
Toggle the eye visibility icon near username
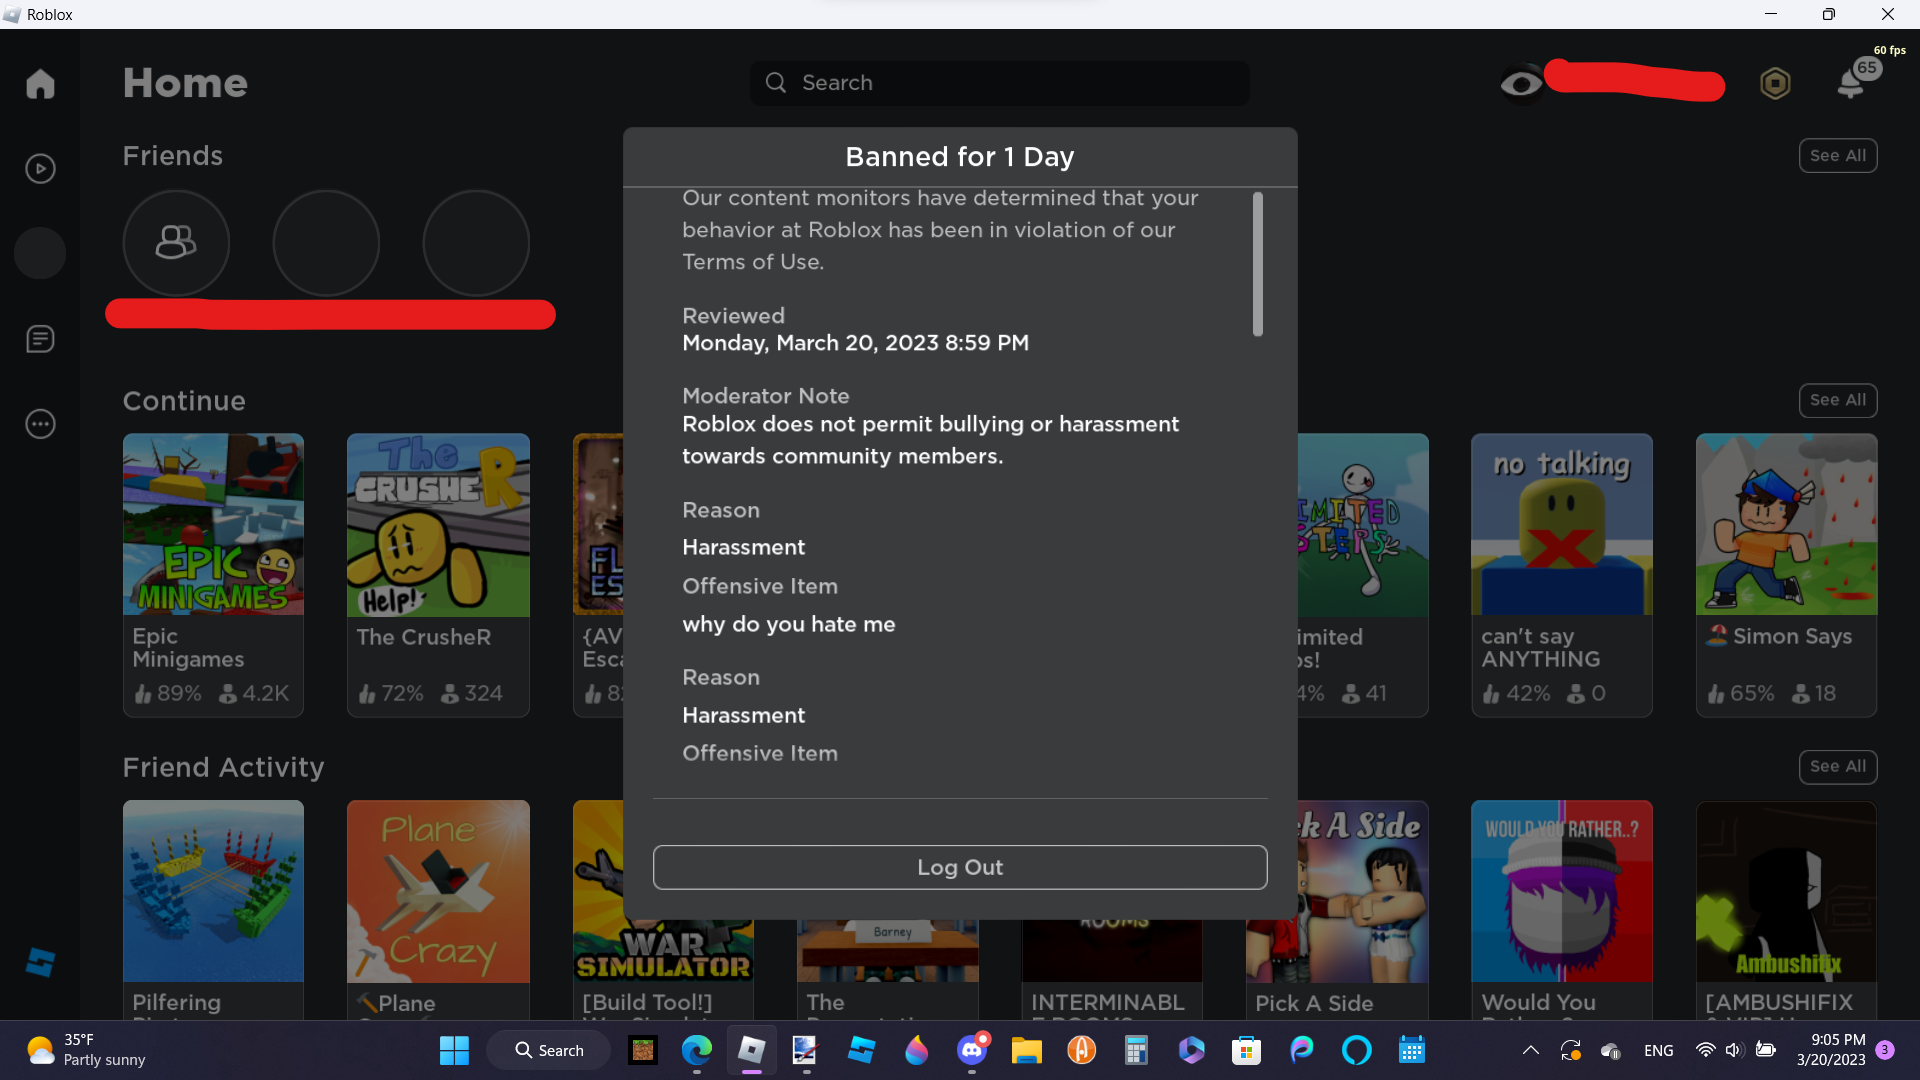(1521, 84)
